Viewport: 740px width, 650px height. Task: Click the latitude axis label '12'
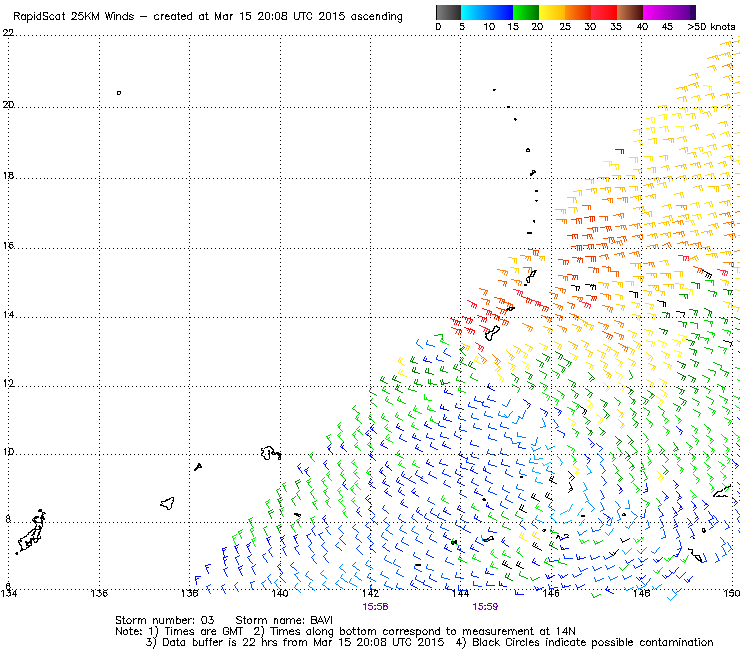tap(8, 383)
